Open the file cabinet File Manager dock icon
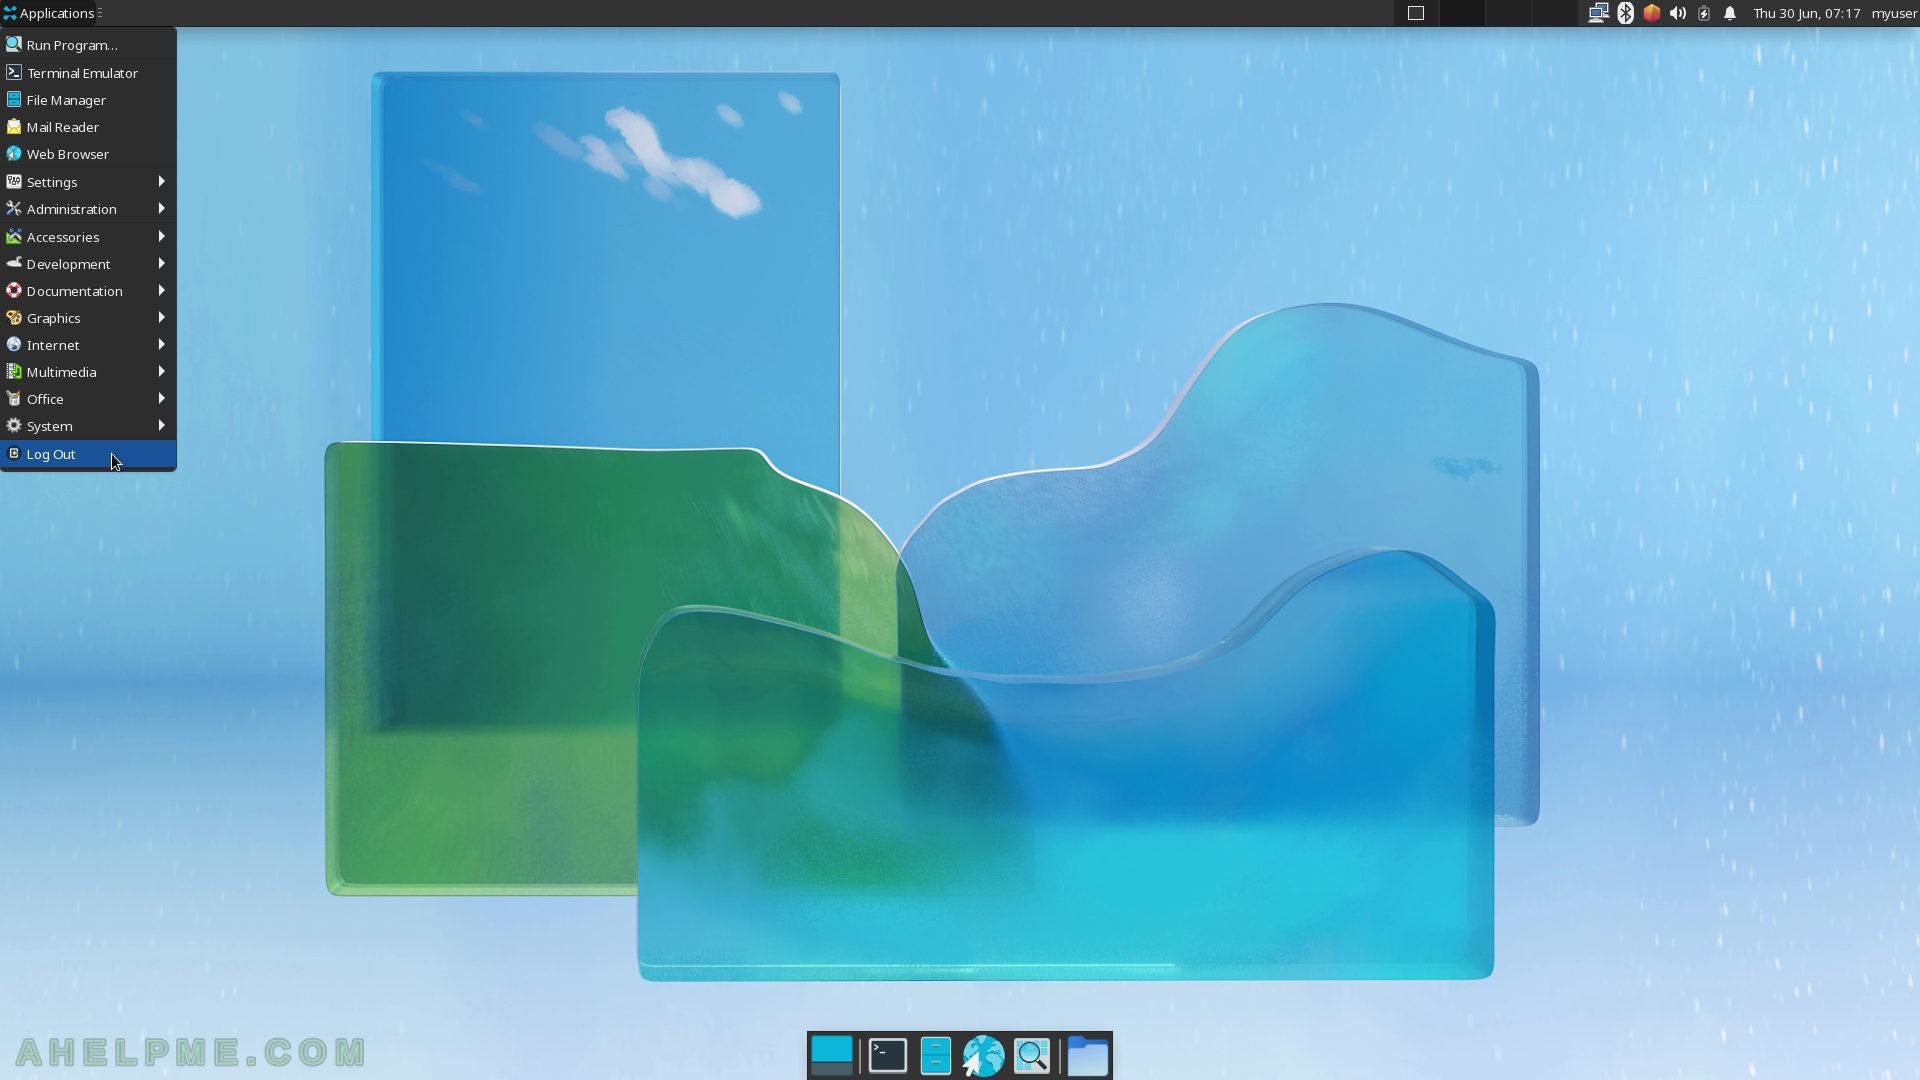This screenshot has width=1920, height=1080. (x=935, y=1056)
